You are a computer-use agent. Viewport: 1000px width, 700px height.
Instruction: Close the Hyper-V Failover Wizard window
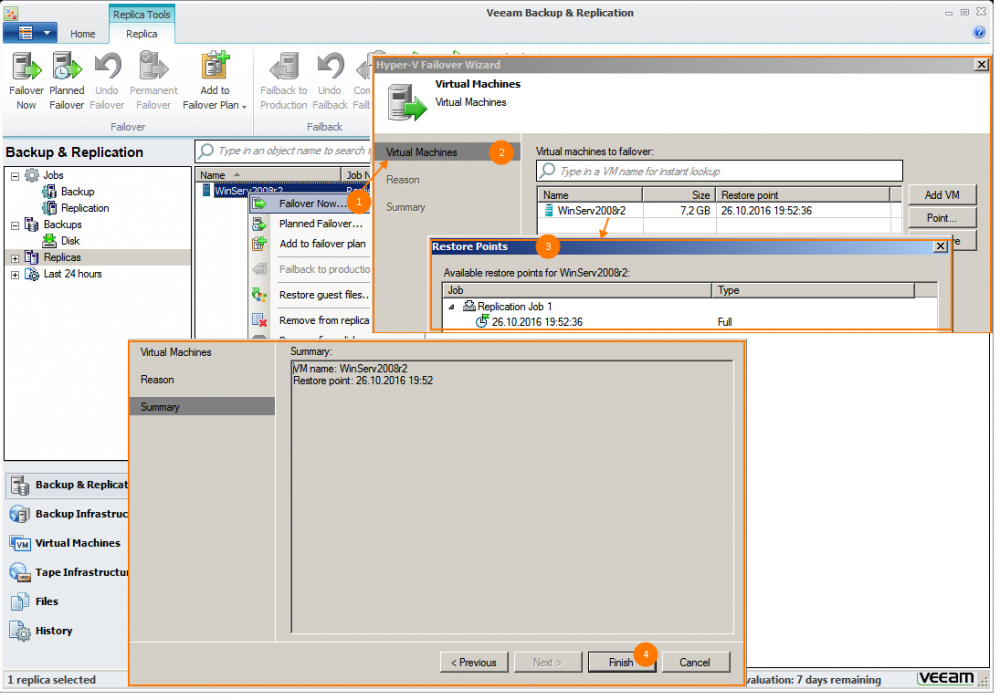coord(982,64)
